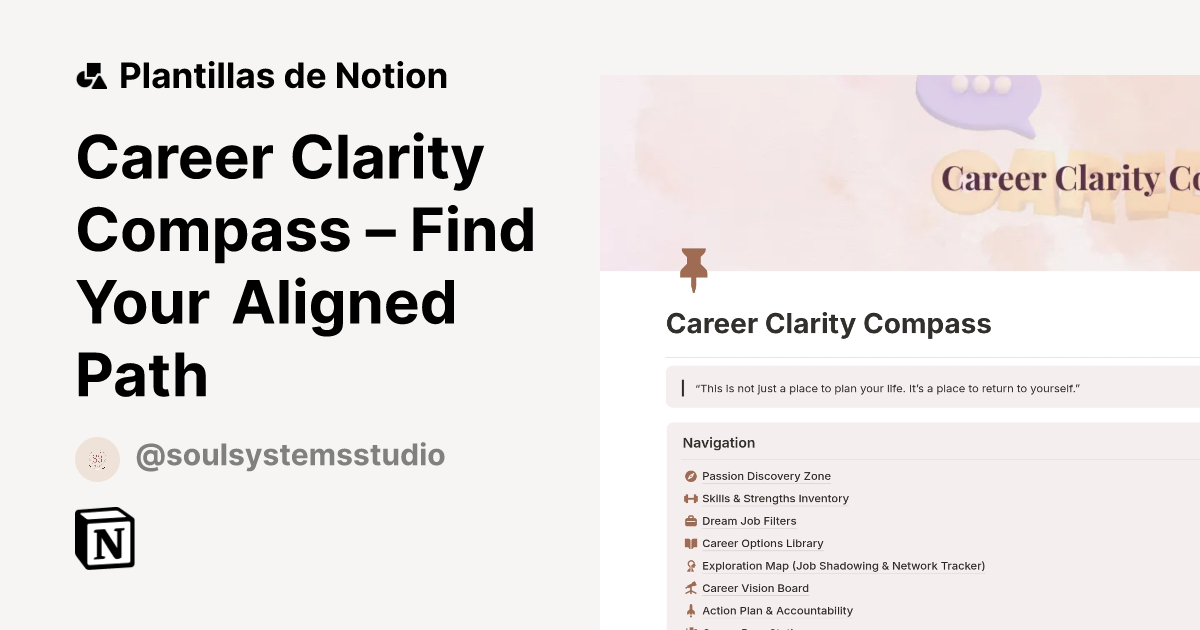
Task: Open the Career Options Library link
Action: click(x=762, y=543)
